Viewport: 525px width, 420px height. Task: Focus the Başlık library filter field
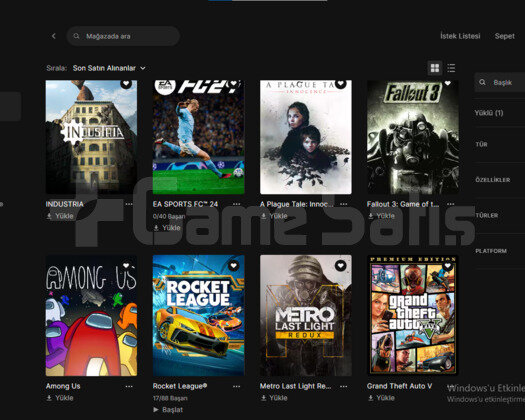(500, 82)
